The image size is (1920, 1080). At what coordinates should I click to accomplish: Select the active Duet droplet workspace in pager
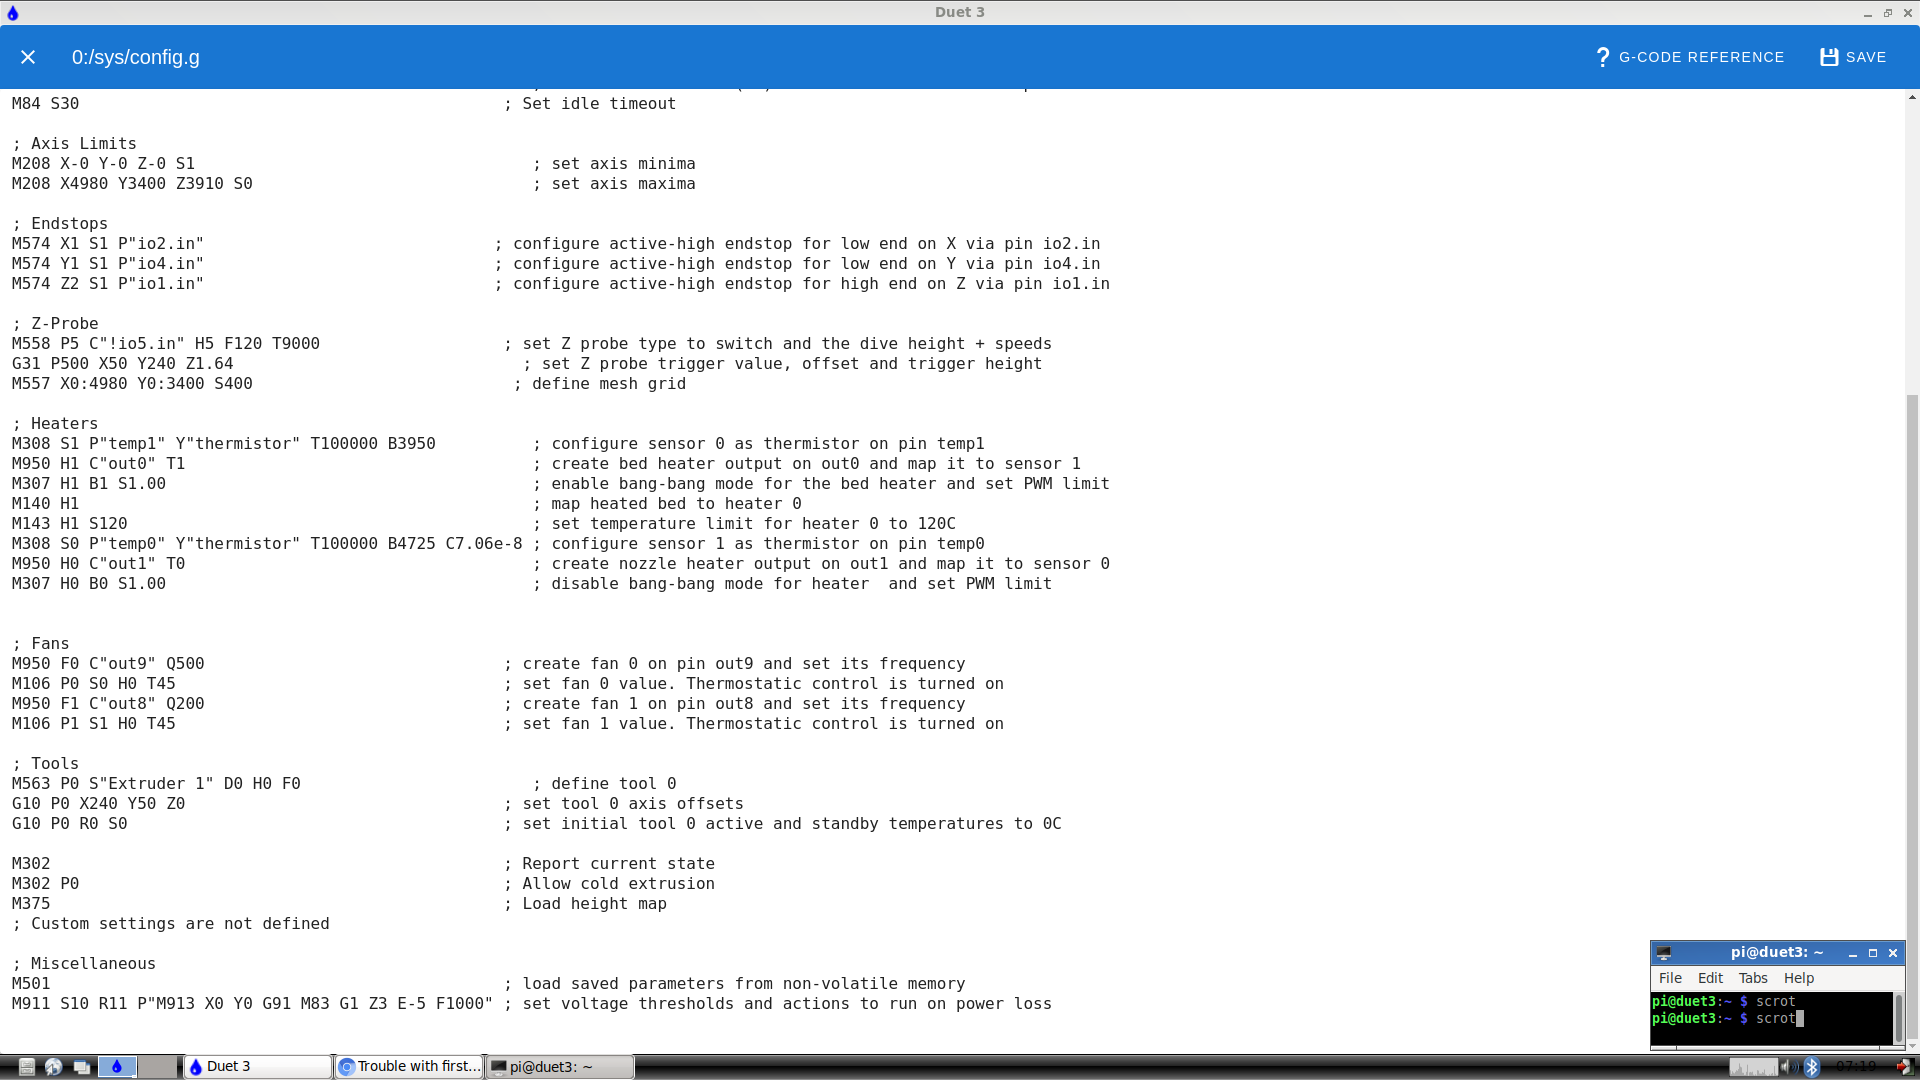[x=117, y=1067]
